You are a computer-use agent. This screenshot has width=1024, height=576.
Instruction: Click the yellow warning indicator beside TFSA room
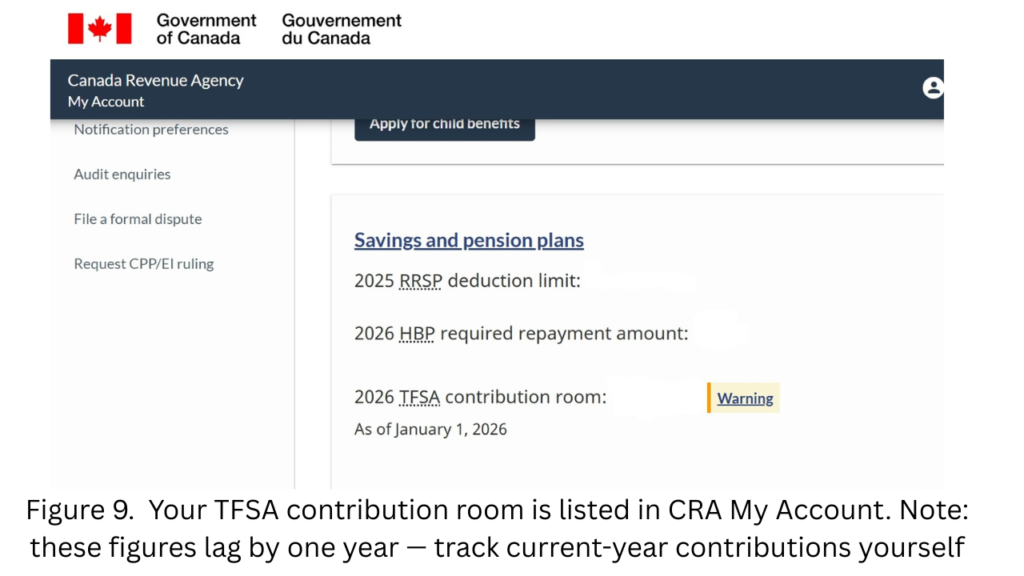[710, 397]
